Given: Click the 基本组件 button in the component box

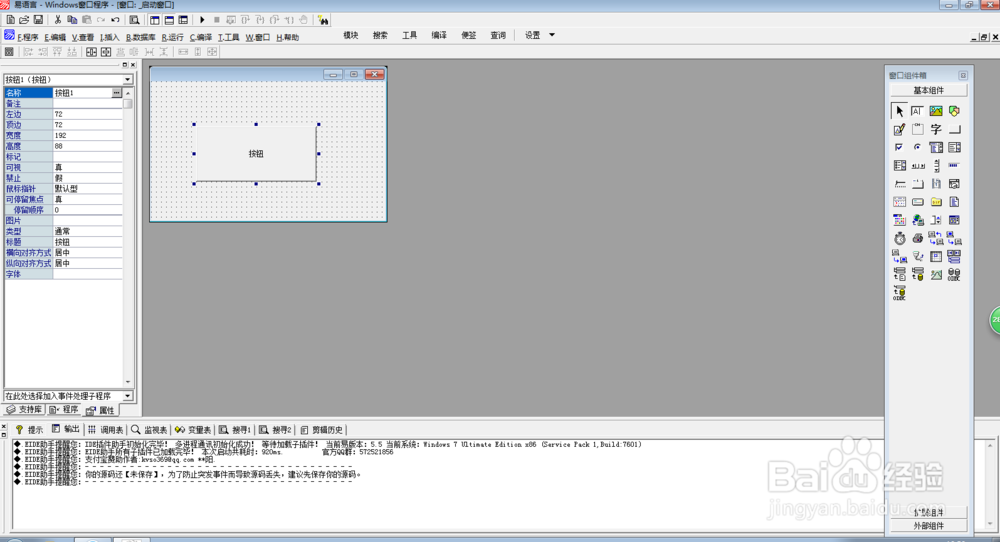Looking at the screenshot, I should point(929,91).
